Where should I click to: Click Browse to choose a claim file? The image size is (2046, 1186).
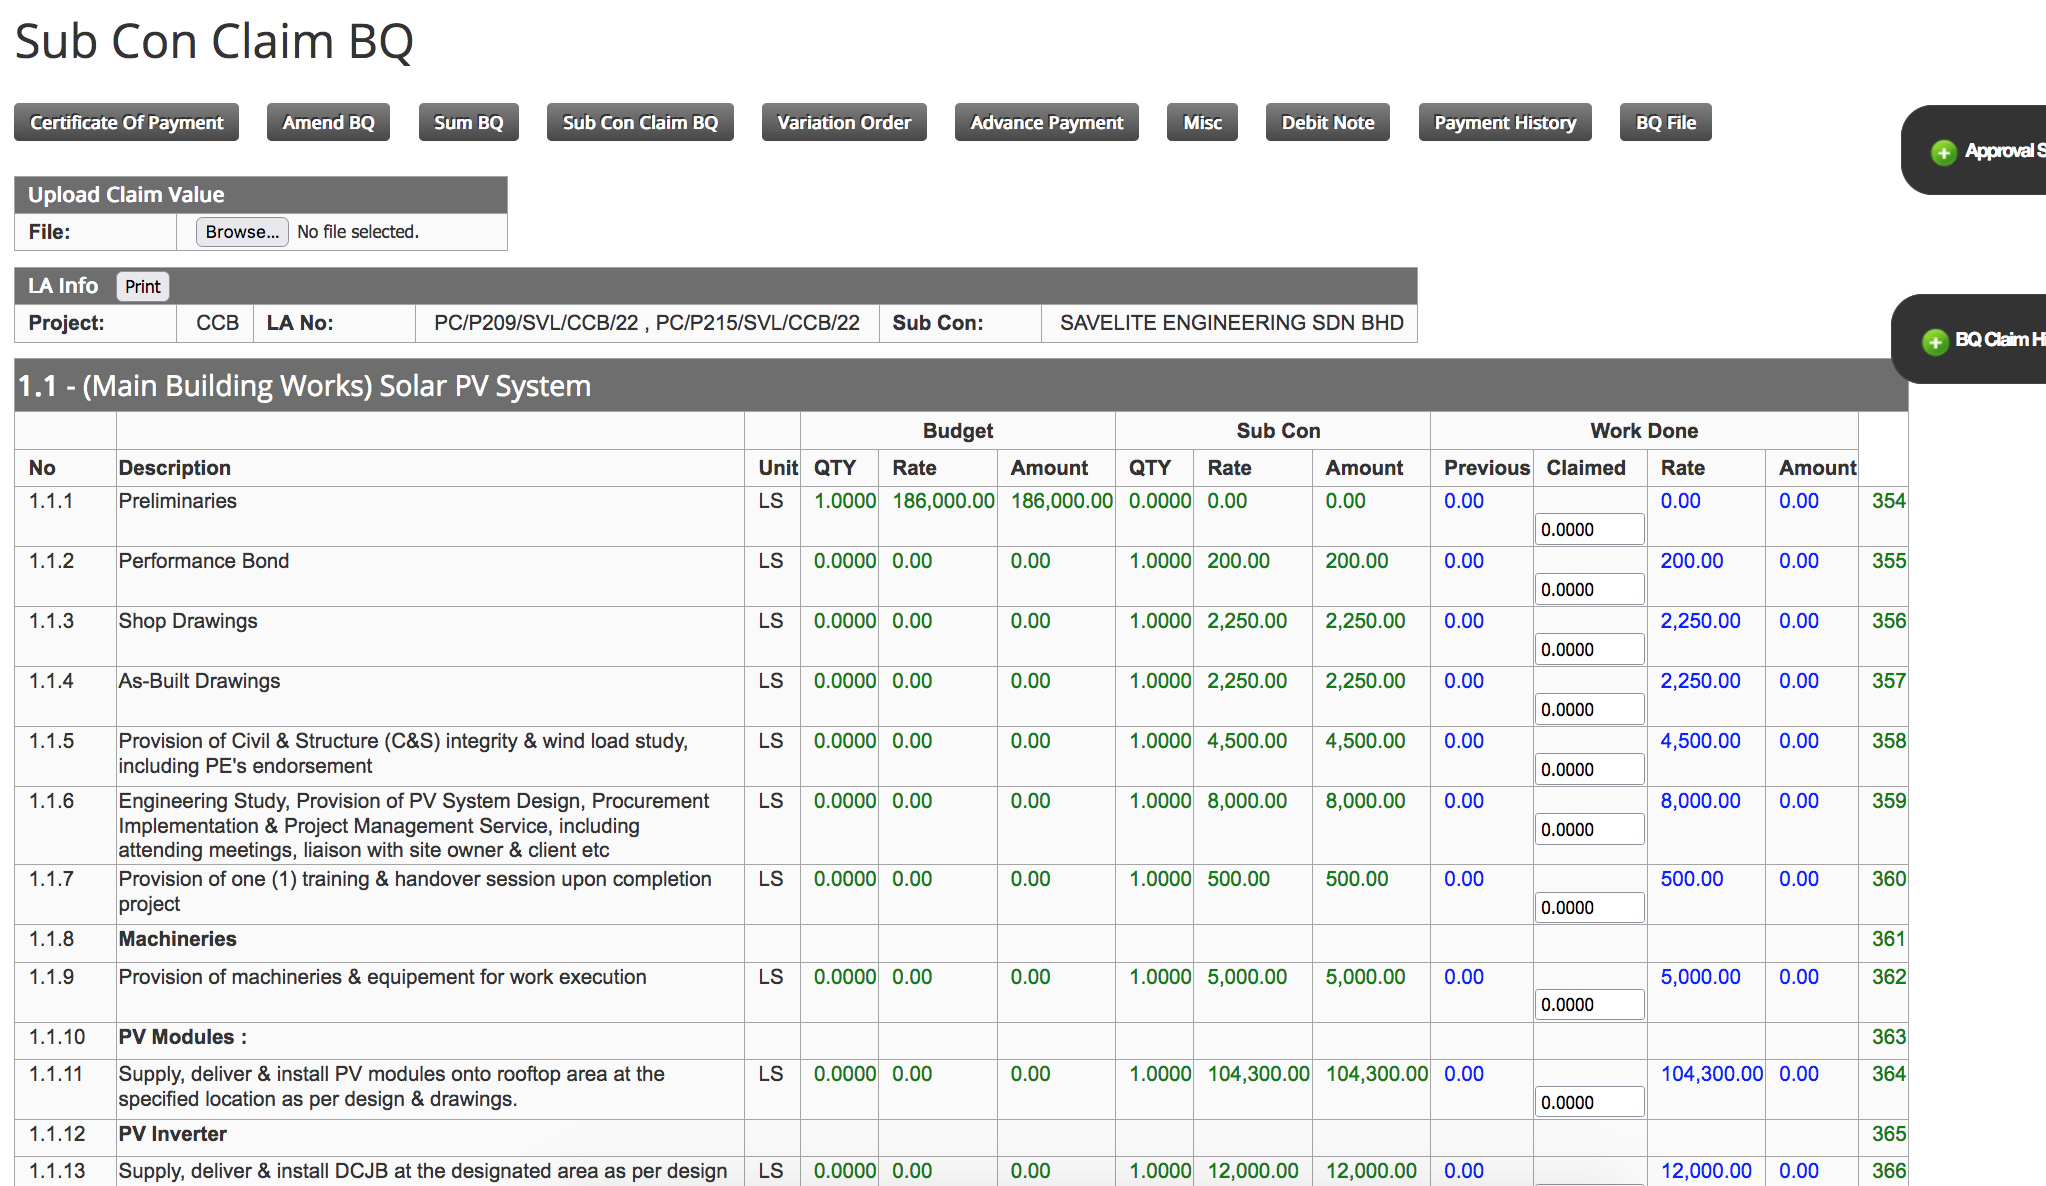[242, 232]
